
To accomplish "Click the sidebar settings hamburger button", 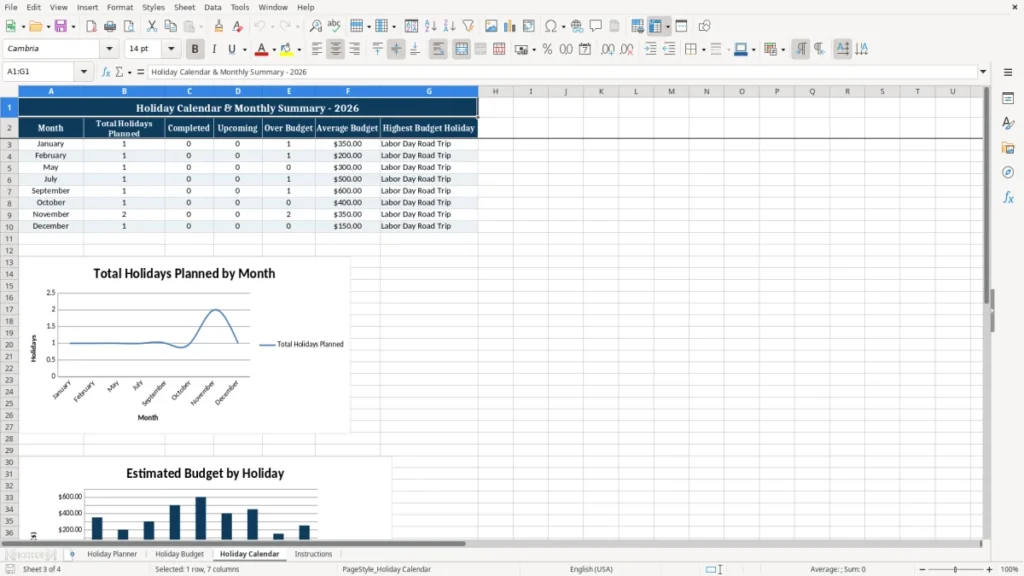I will [x=1008, y=72].
